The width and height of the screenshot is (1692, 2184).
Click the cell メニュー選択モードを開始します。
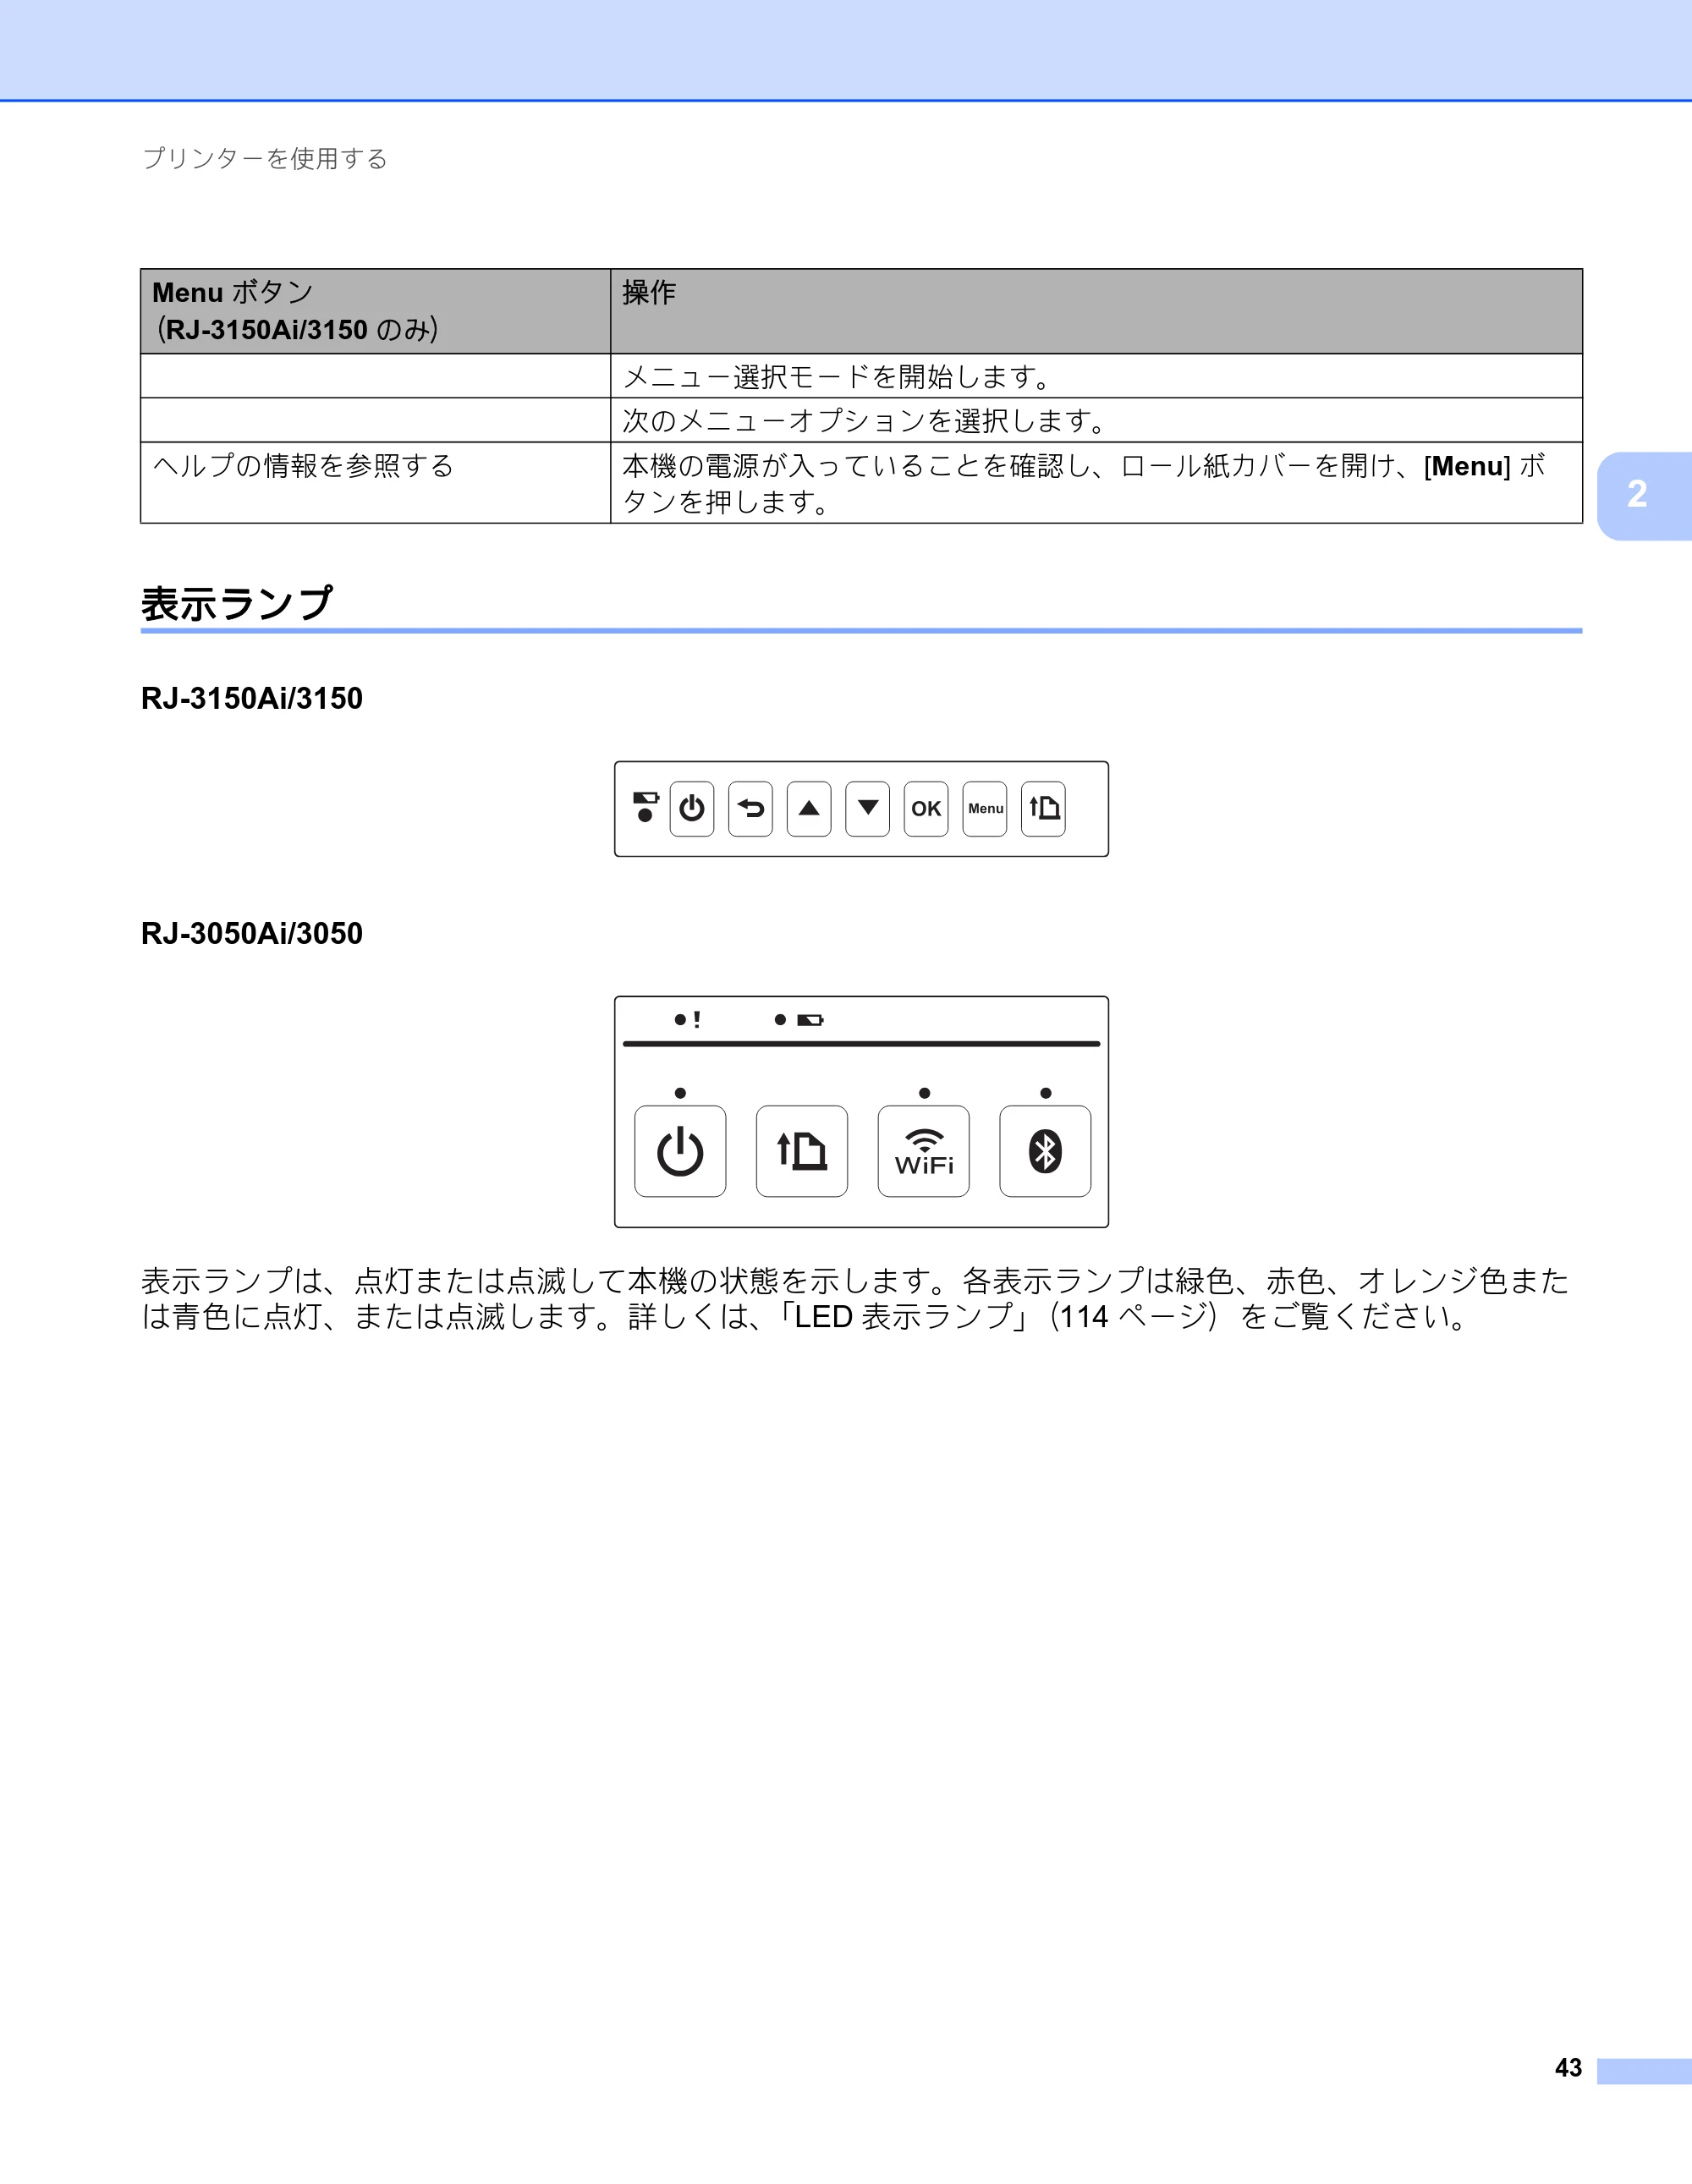(x=1096, y=376)
